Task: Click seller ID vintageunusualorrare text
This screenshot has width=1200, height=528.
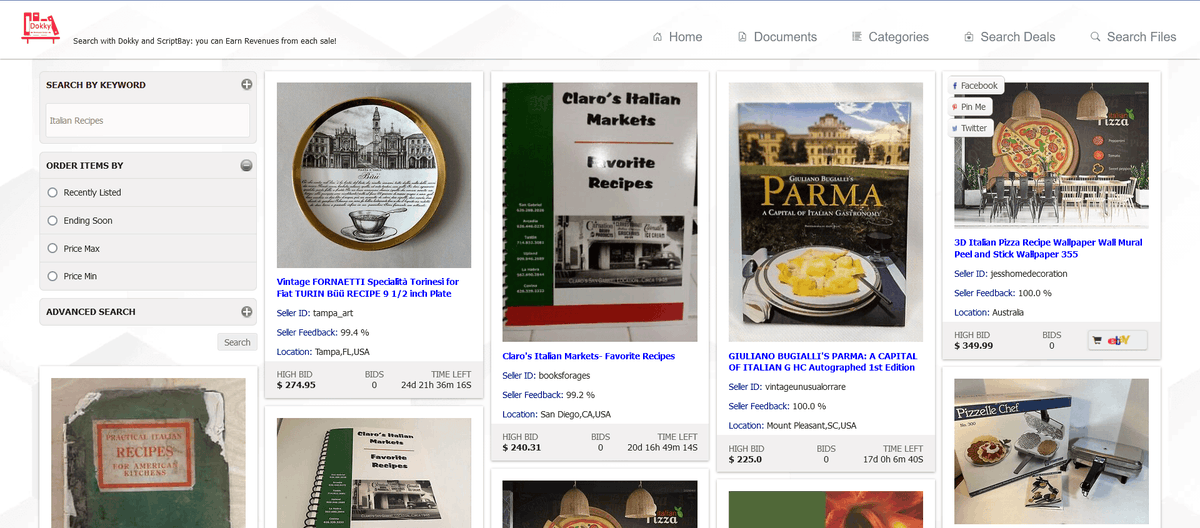Action: (x=805, y=387)
